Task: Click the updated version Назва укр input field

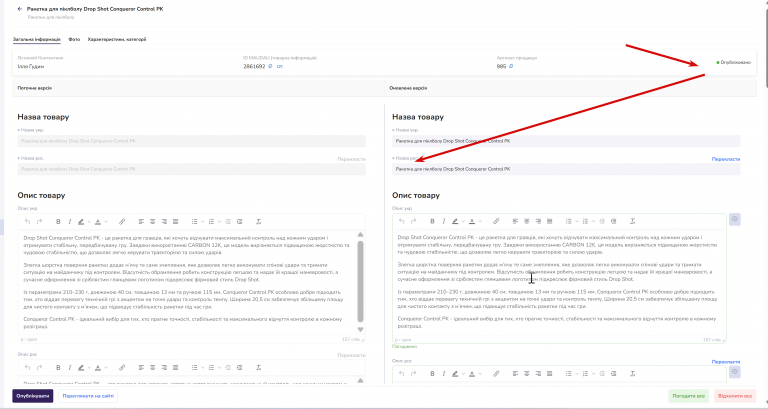Action: tap(566, 141)
